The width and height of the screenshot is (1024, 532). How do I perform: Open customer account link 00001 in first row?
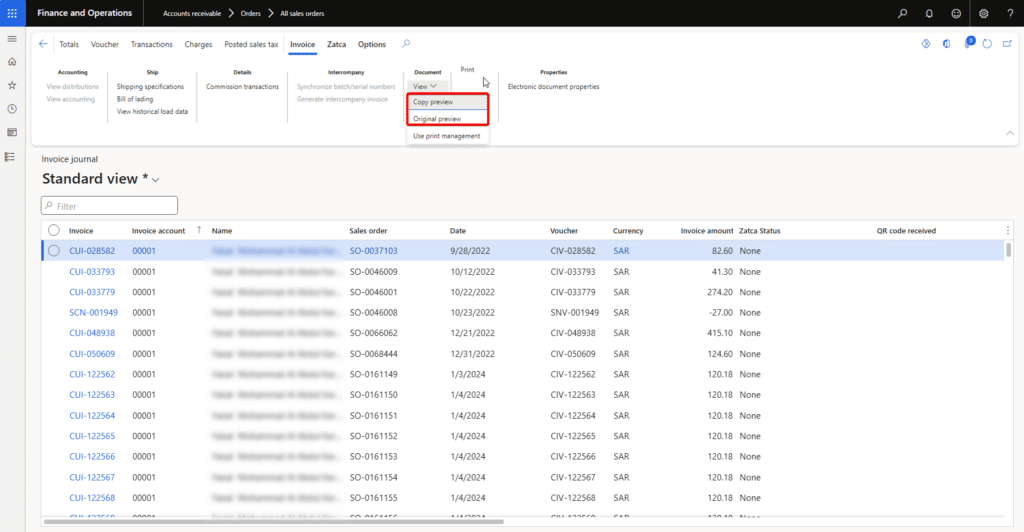click(x=144, y=251)
